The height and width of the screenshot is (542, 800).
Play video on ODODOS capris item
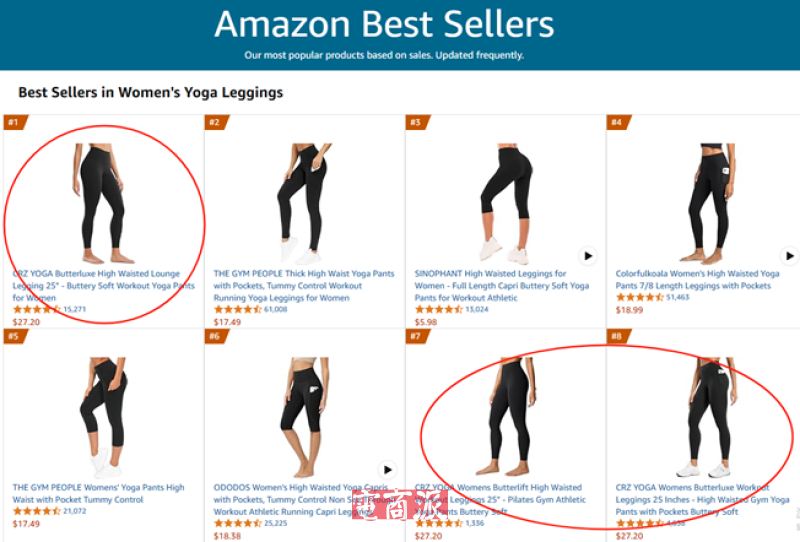[x=387, y=470]
